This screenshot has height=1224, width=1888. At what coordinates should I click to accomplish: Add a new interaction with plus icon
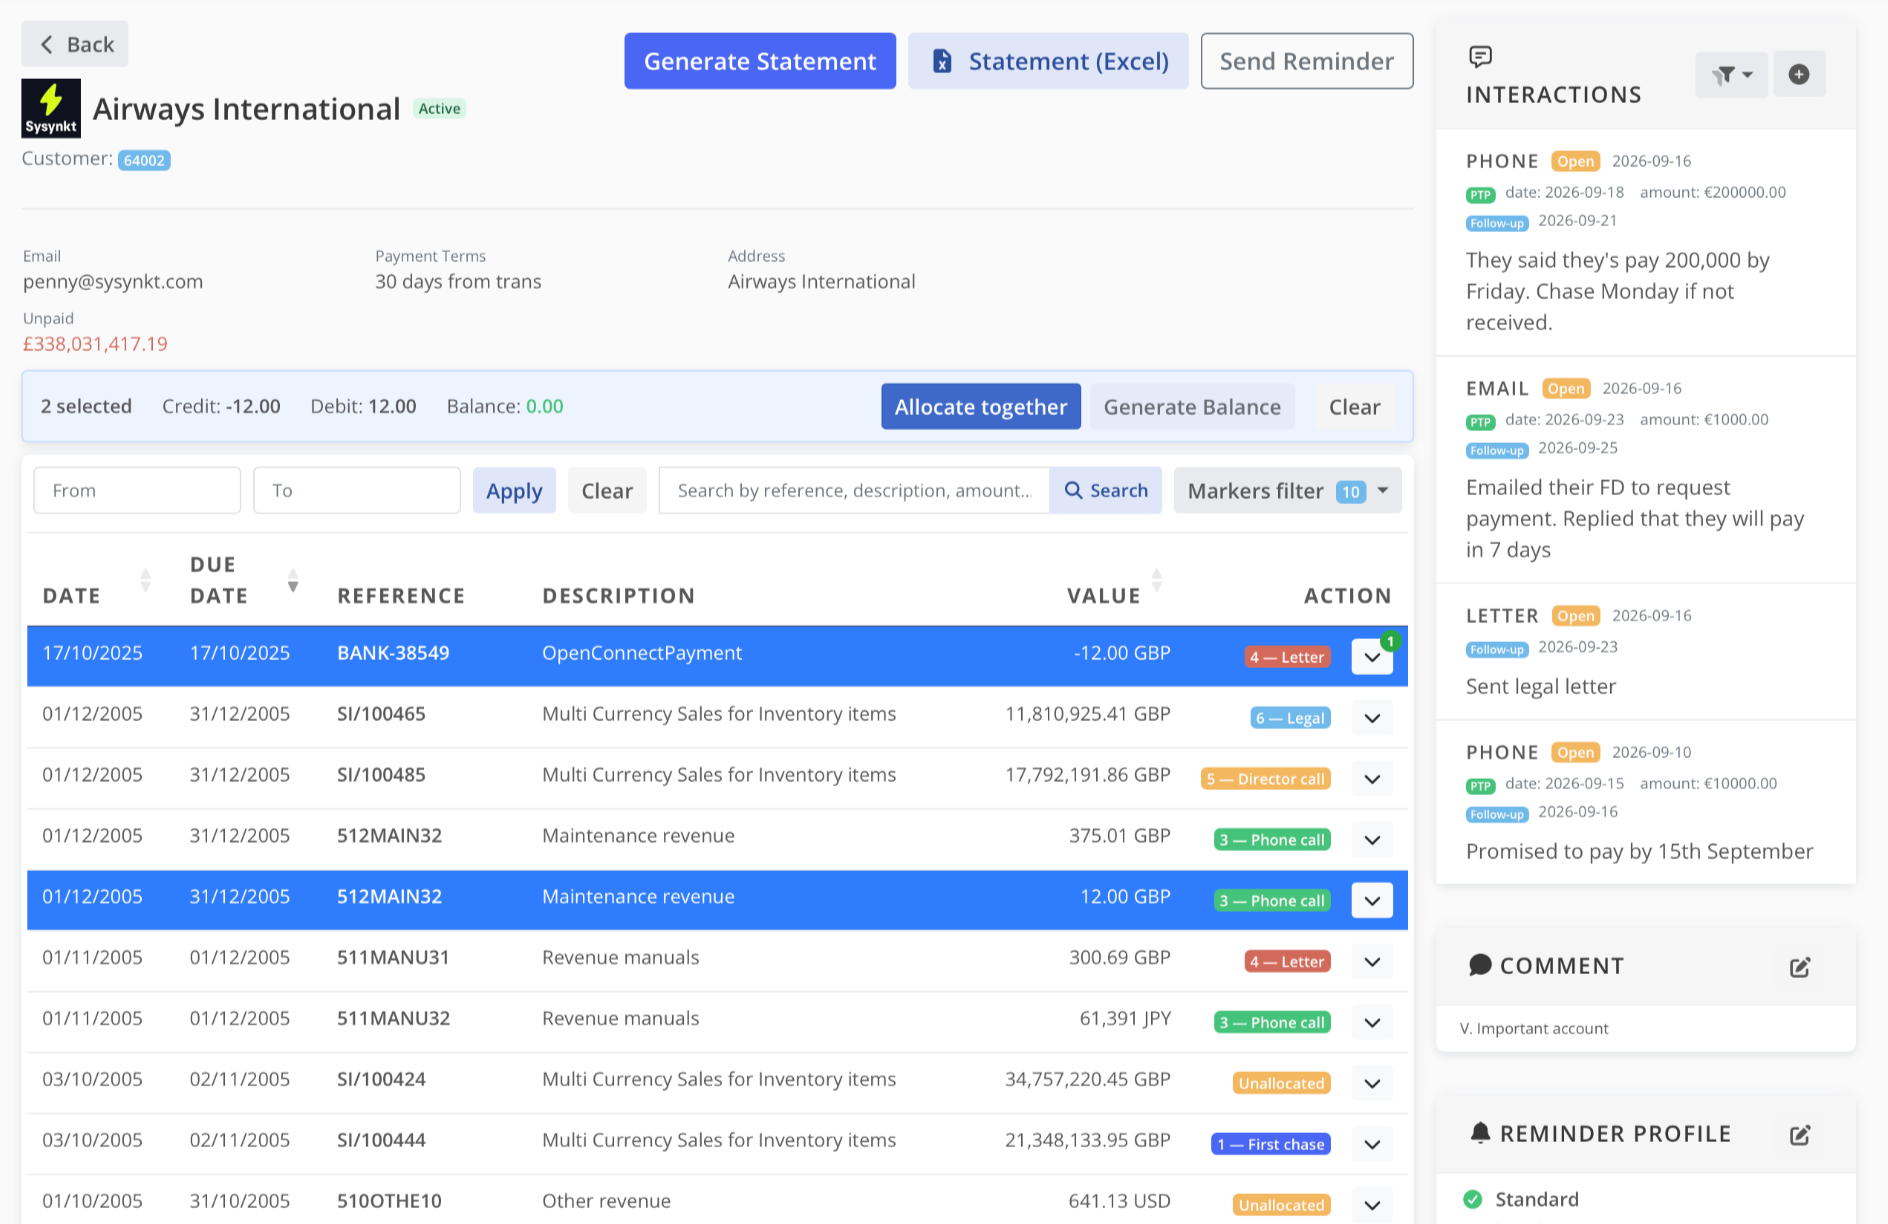[1799, 75]
